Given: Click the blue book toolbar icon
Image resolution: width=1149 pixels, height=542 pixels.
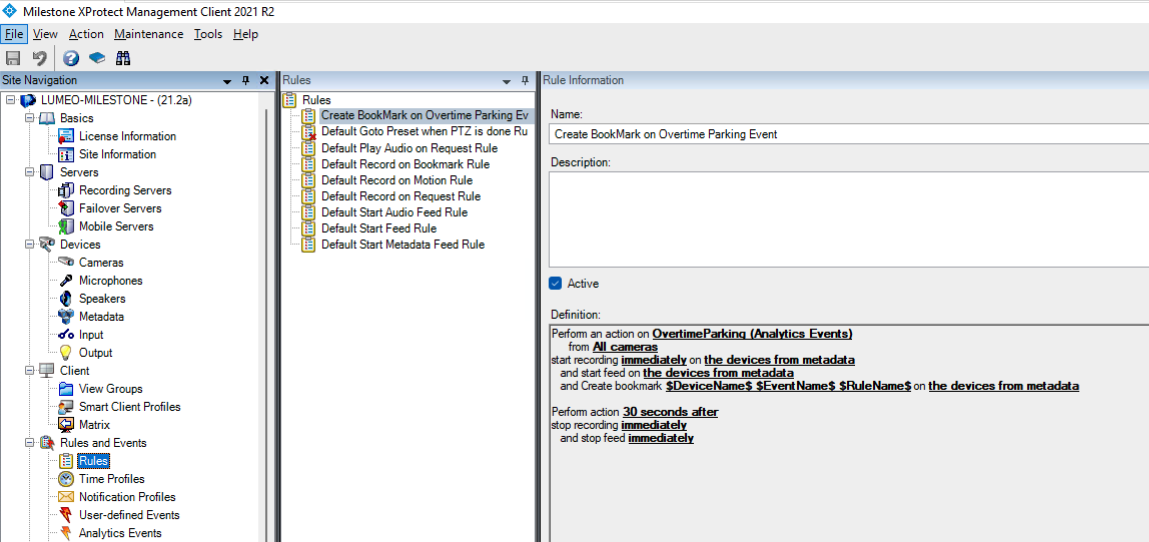Looking at the screenshot, I should click(x=97, y=58).
